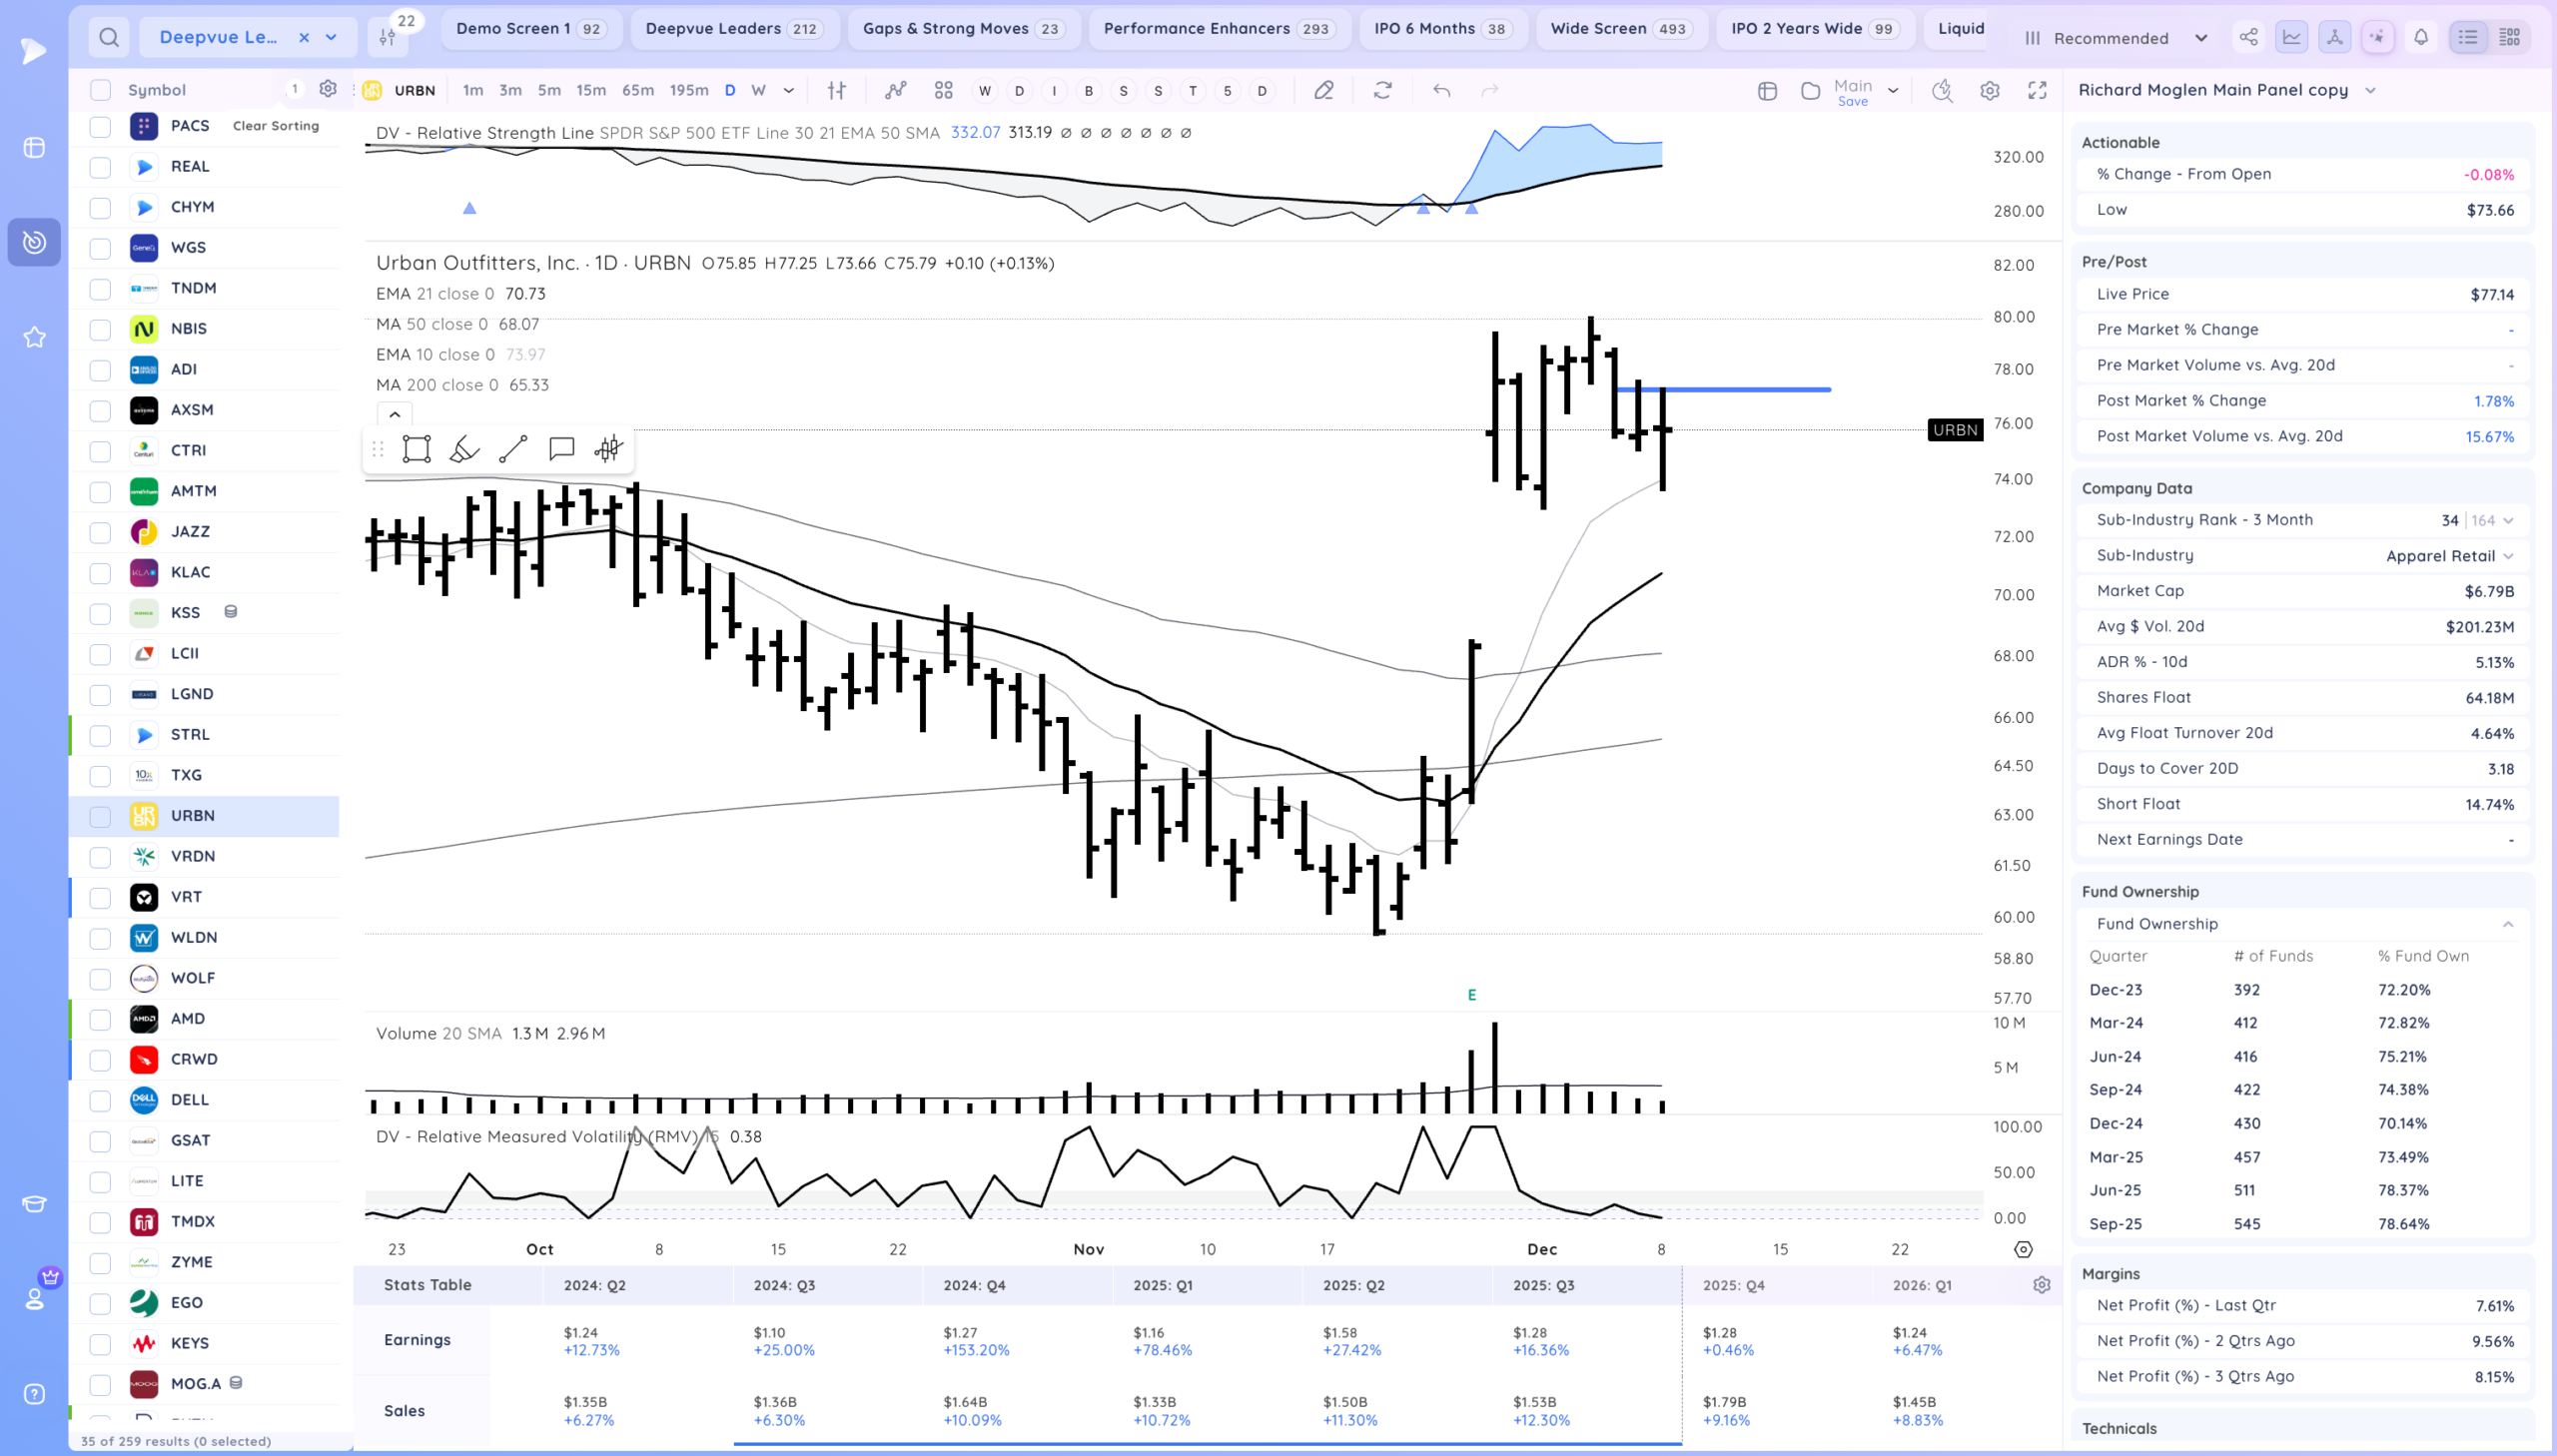Click the eraser icon in chart toolbar
Viewport: 2557px width, 1456px height.
pyautogui.click(x=1324, y=91)
